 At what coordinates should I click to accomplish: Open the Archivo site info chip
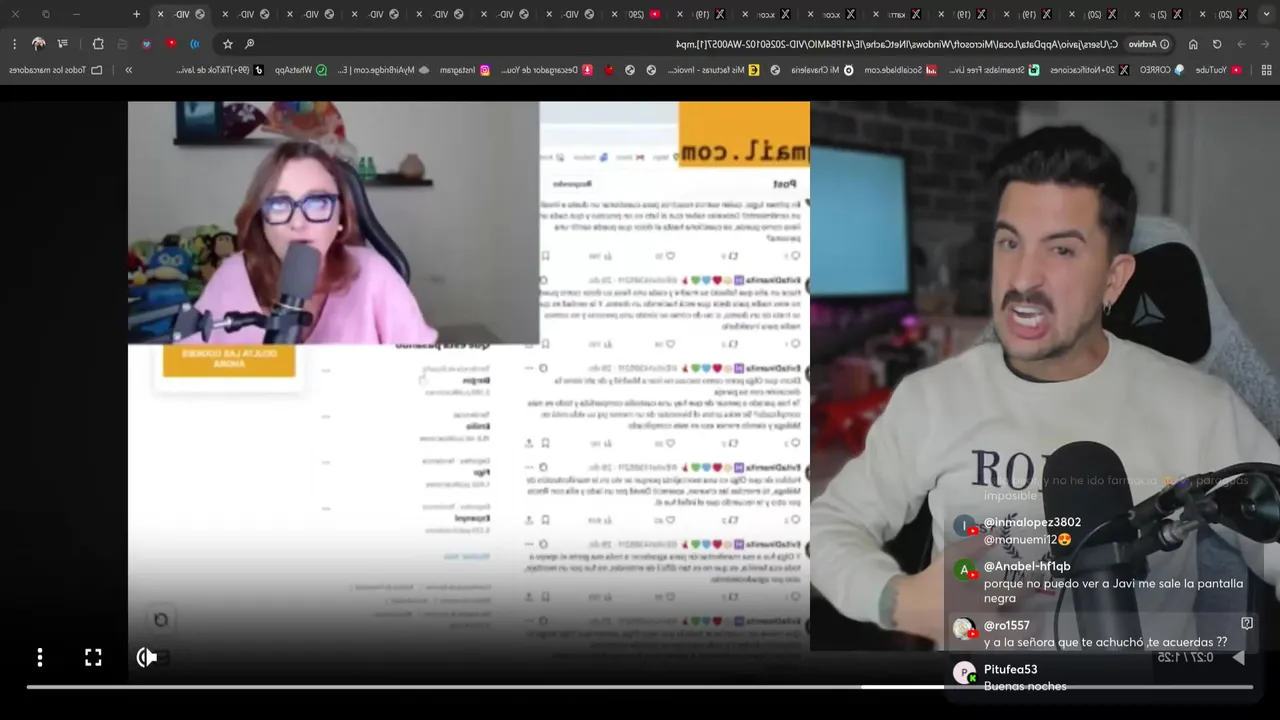tap(1150, 44)
